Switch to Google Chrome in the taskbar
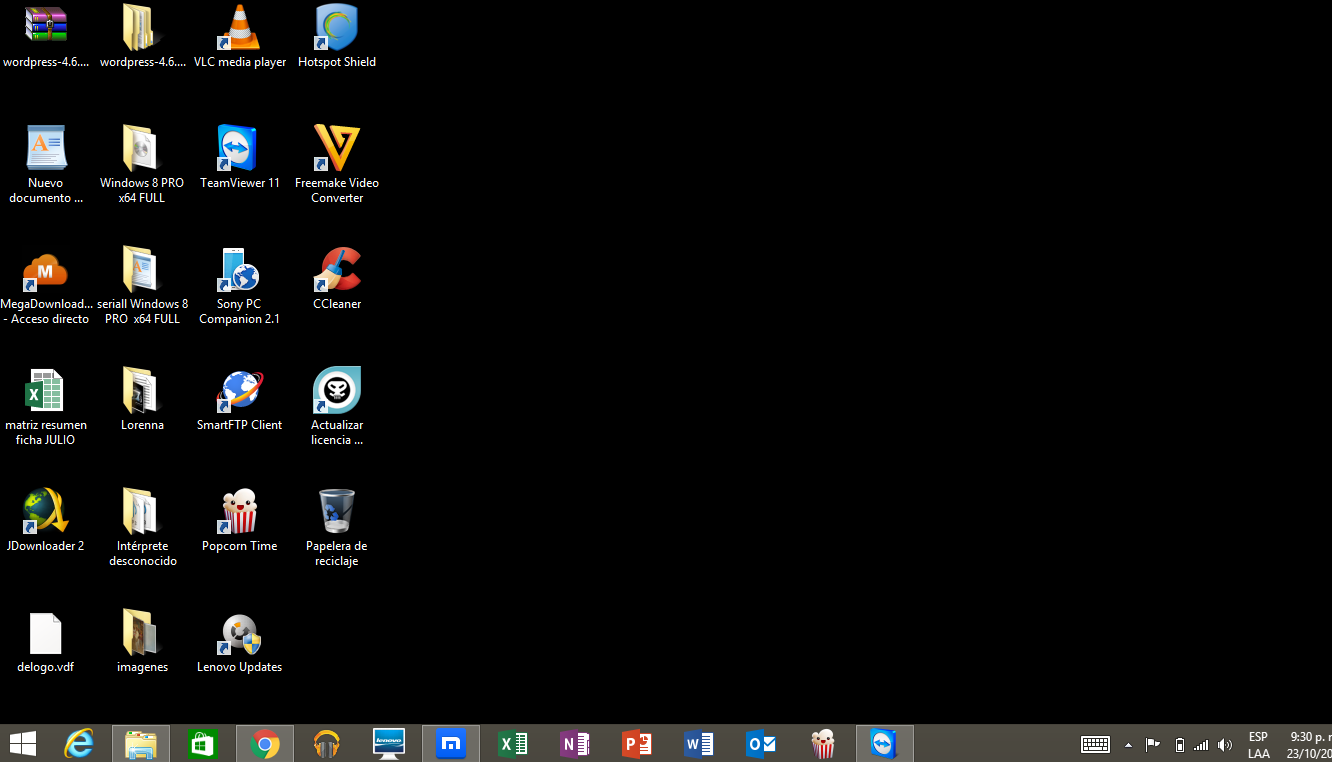The width and height of the screenshot is (1332, 762). point(265,744)
